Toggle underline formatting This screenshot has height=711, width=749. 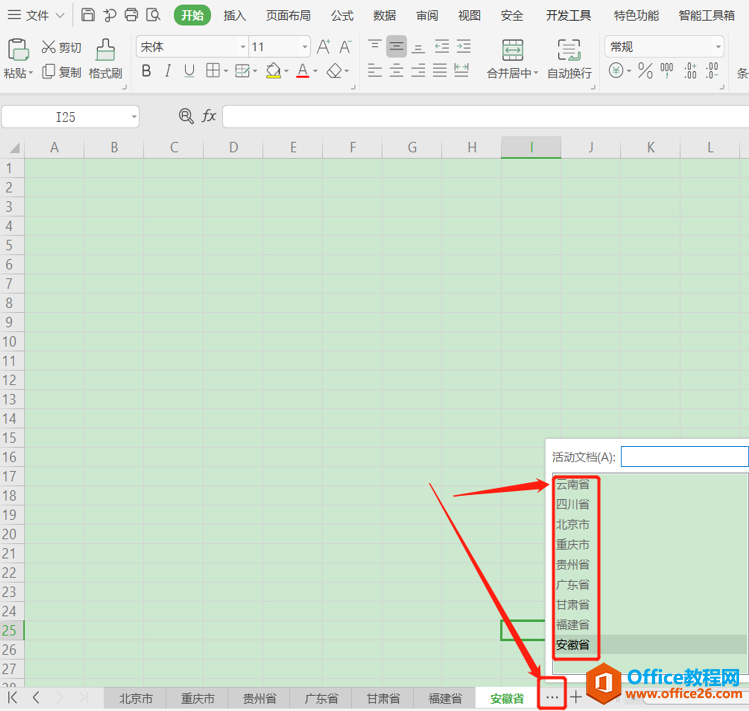[x=189, y=71]
